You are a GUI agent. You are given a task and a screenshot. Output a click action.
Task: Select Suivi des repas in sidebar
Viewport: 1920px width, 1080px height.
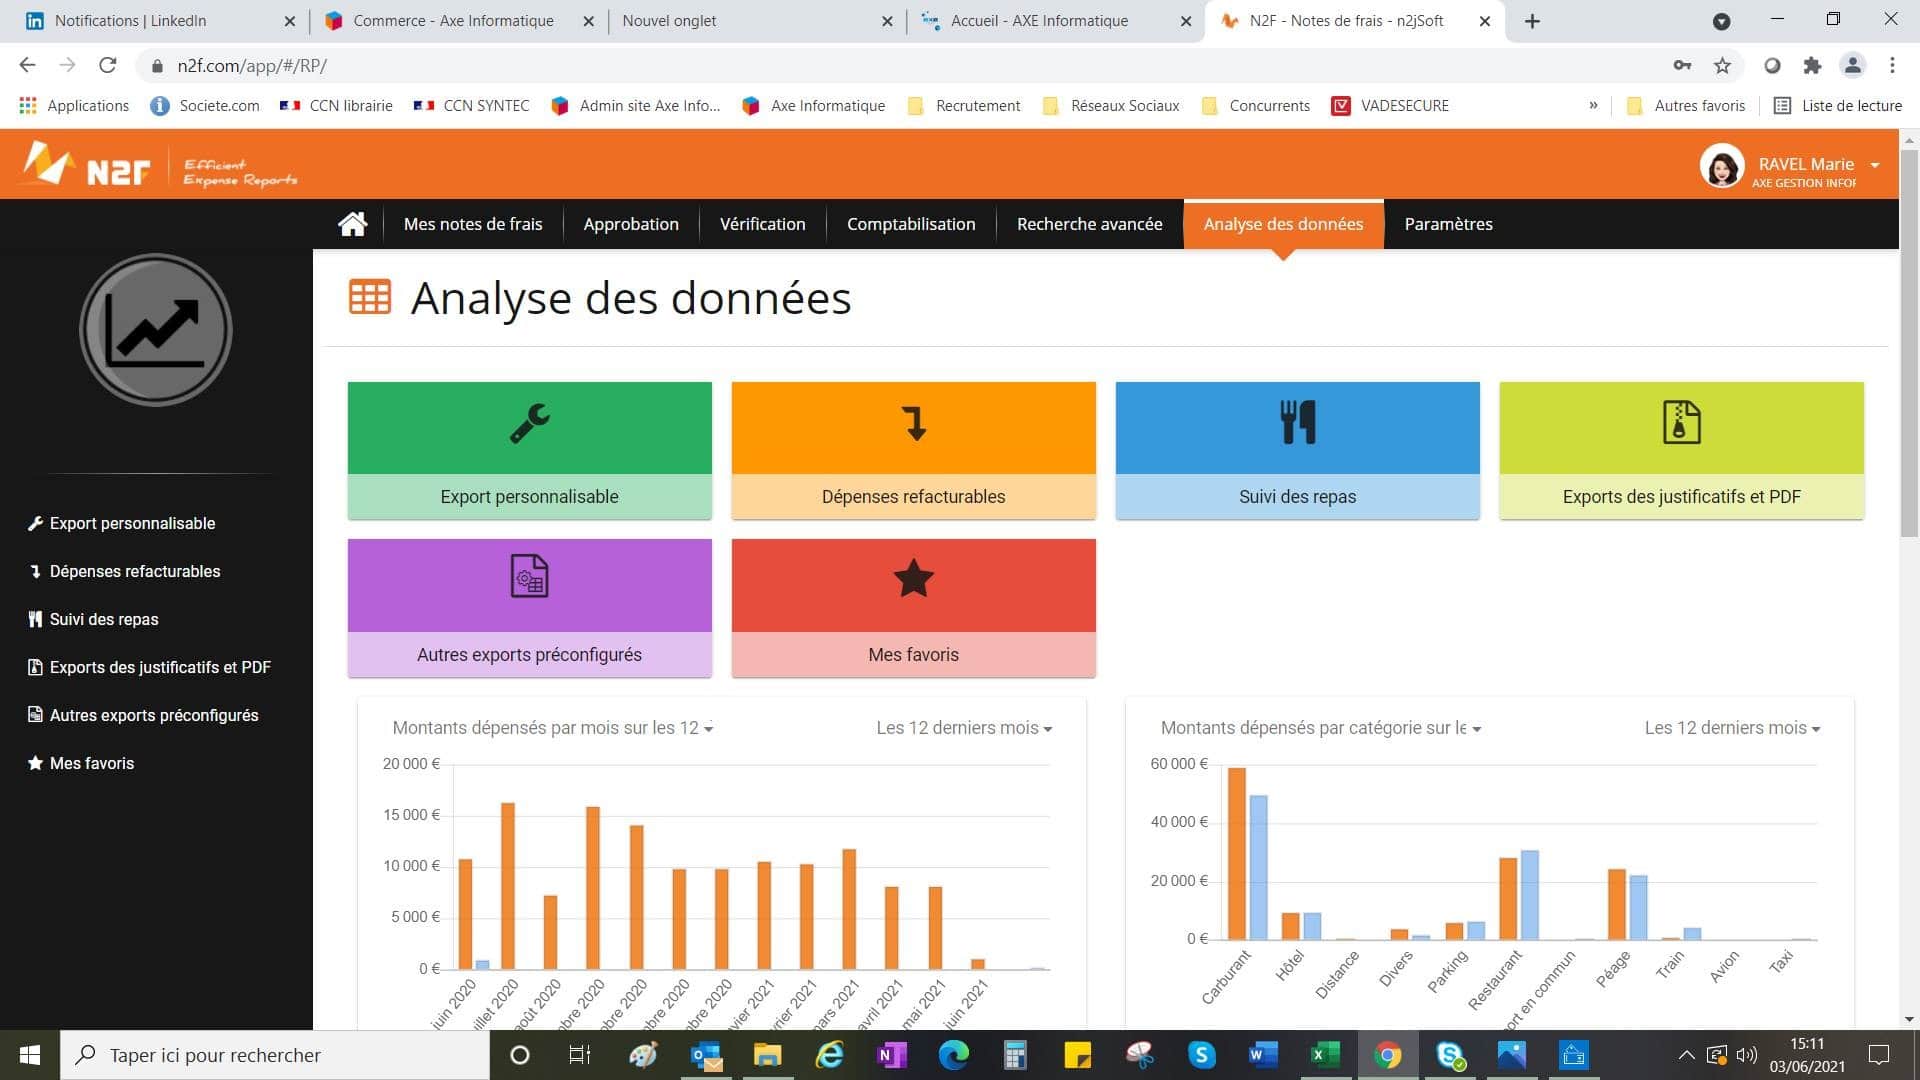[x=104, y=619]
